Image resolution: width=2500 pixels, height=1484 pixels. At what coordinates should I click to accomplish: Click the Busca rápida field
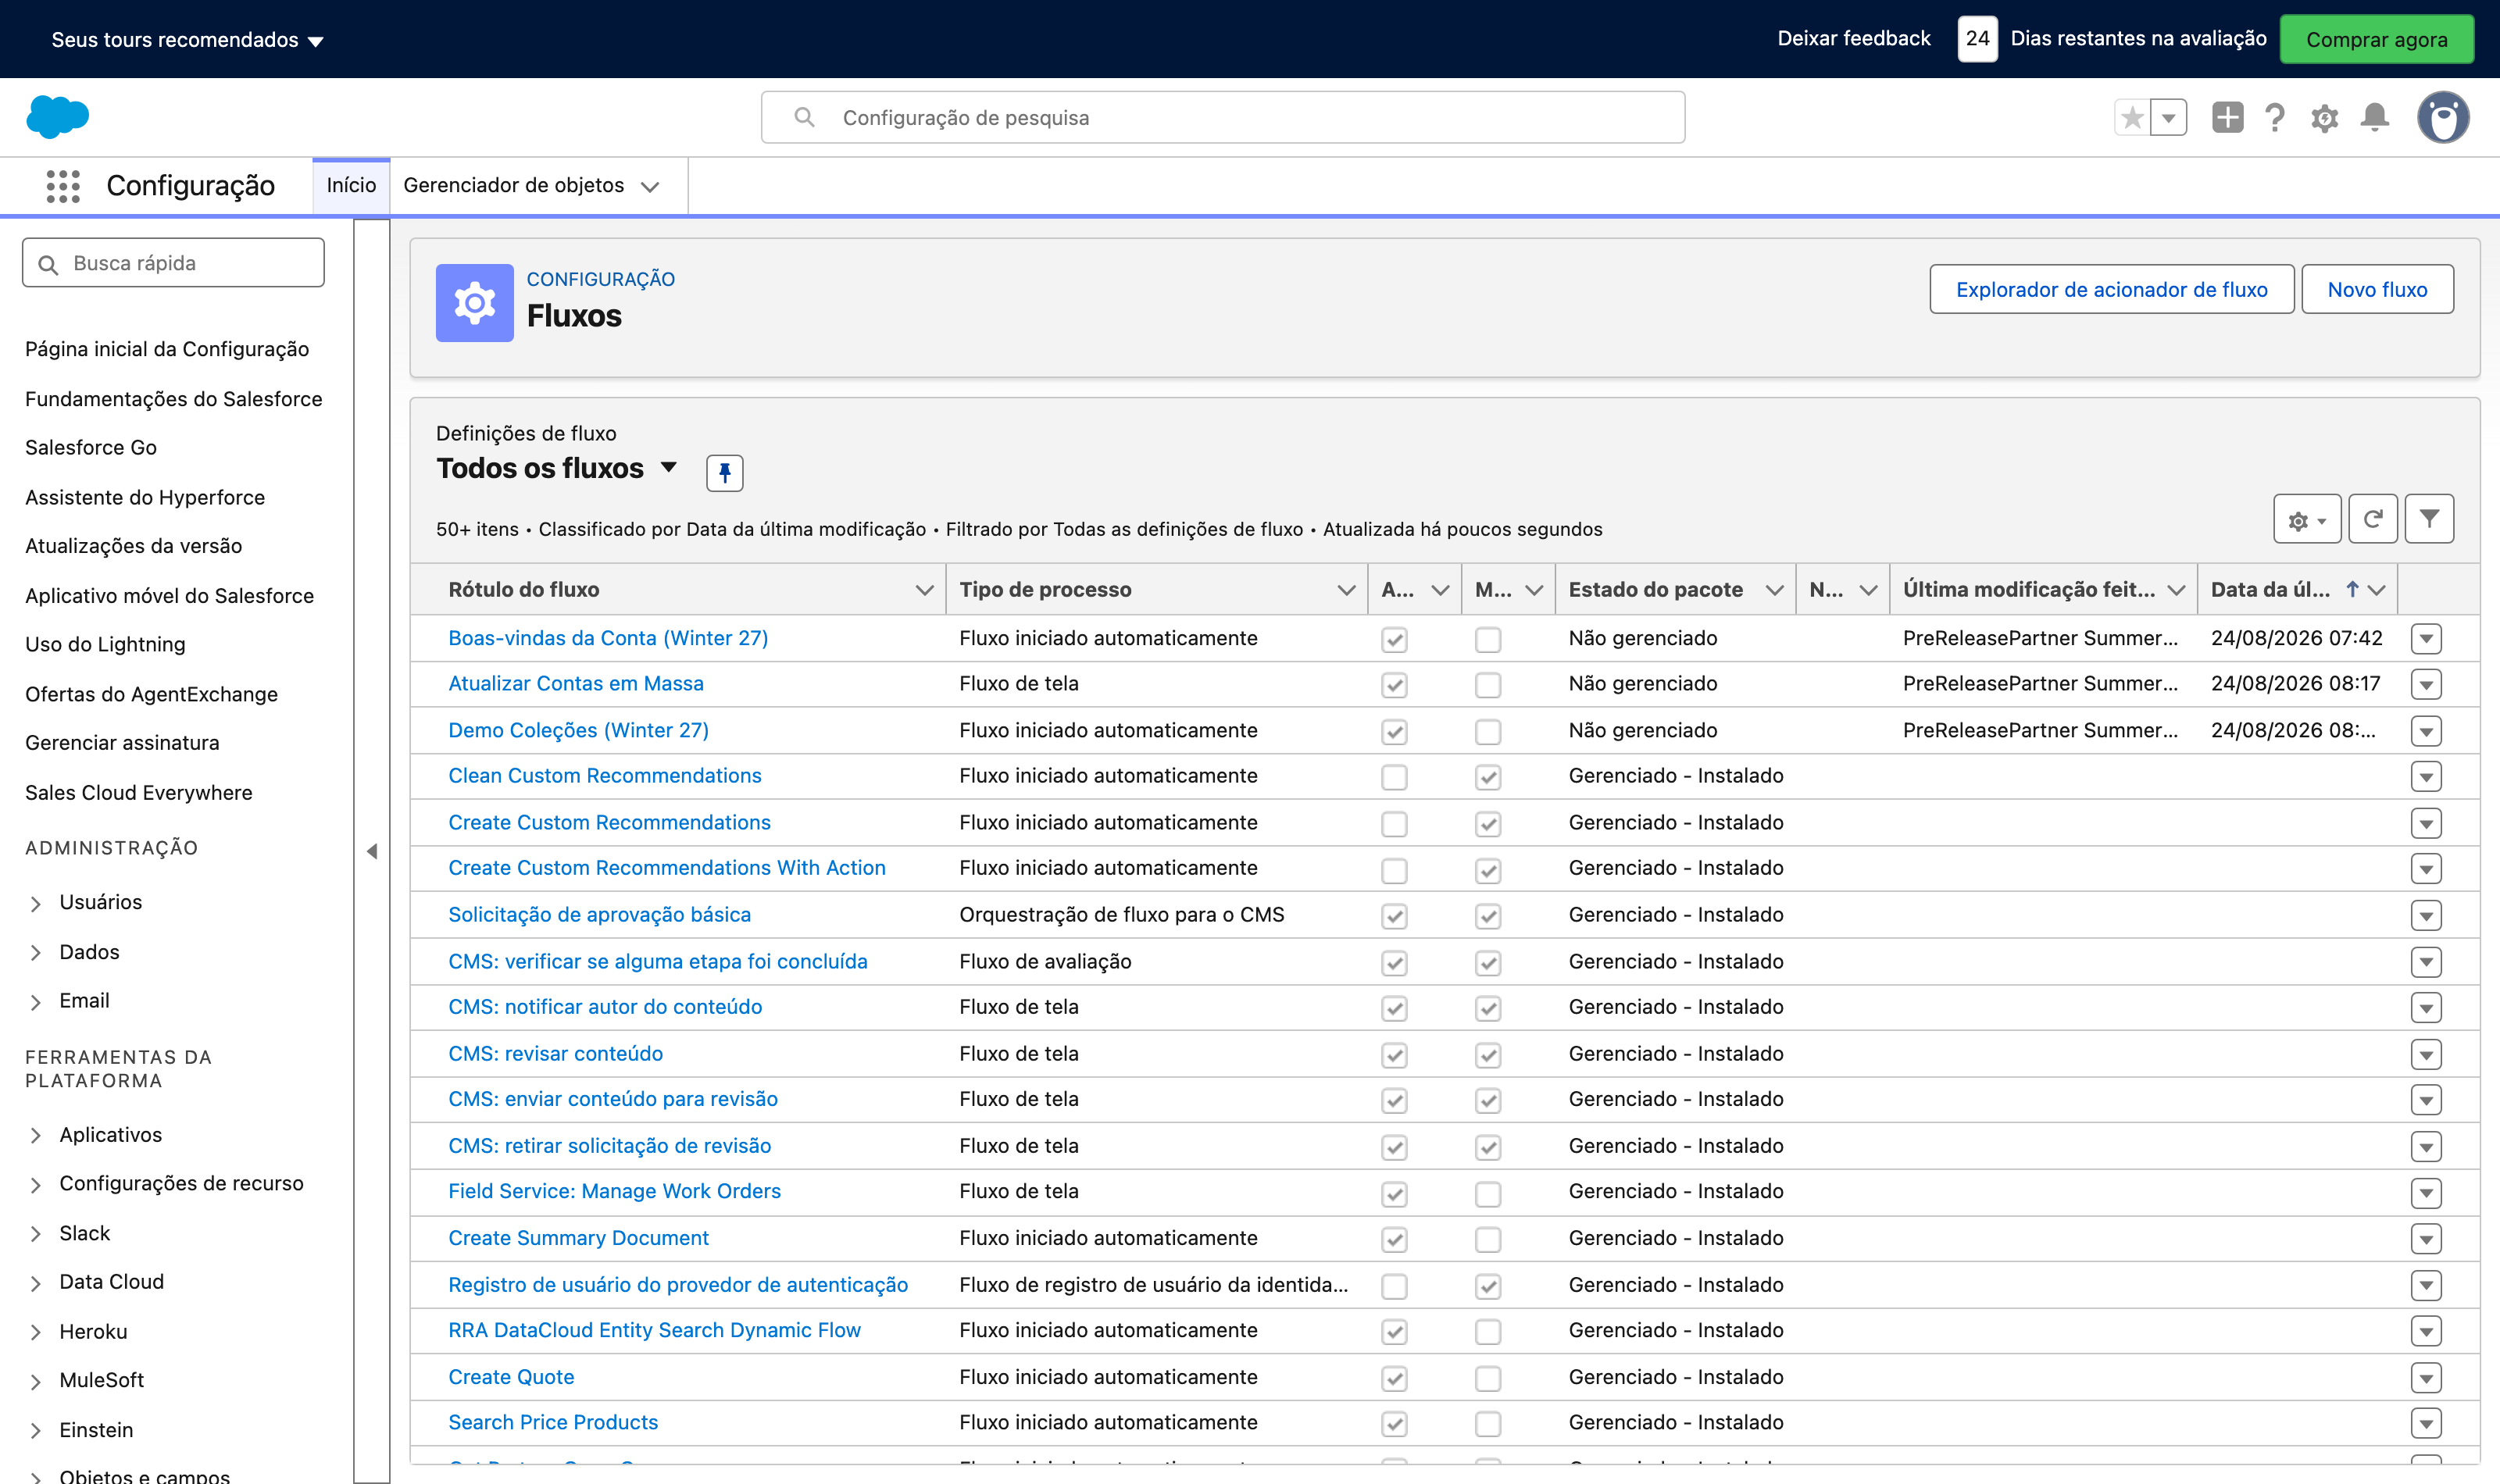click(173, 263)
